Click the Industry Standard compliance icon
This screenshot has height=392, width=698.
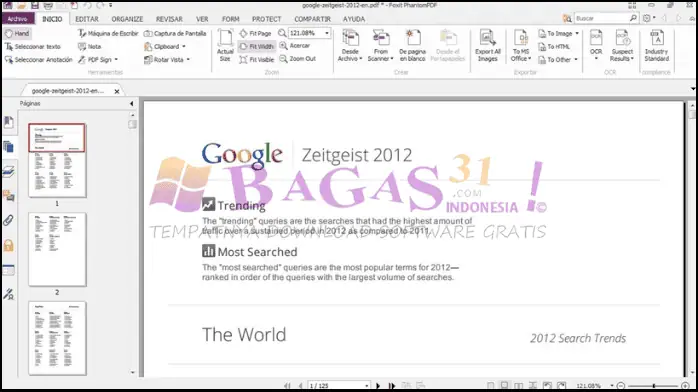point(657,45)
